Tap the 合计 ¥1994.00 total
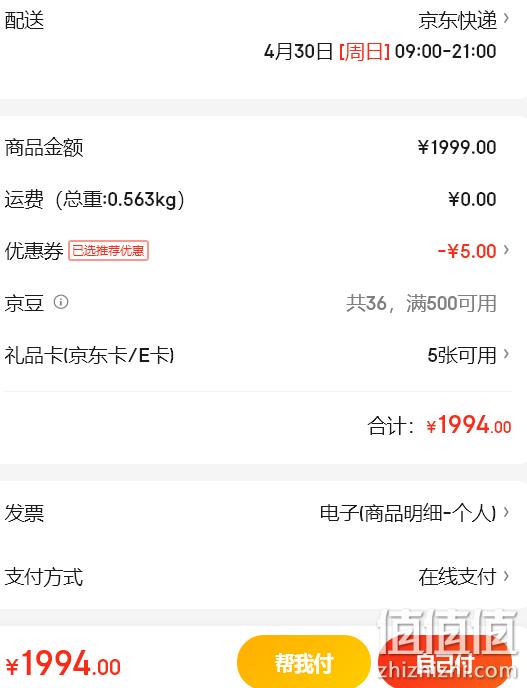 tap(439, 425)
